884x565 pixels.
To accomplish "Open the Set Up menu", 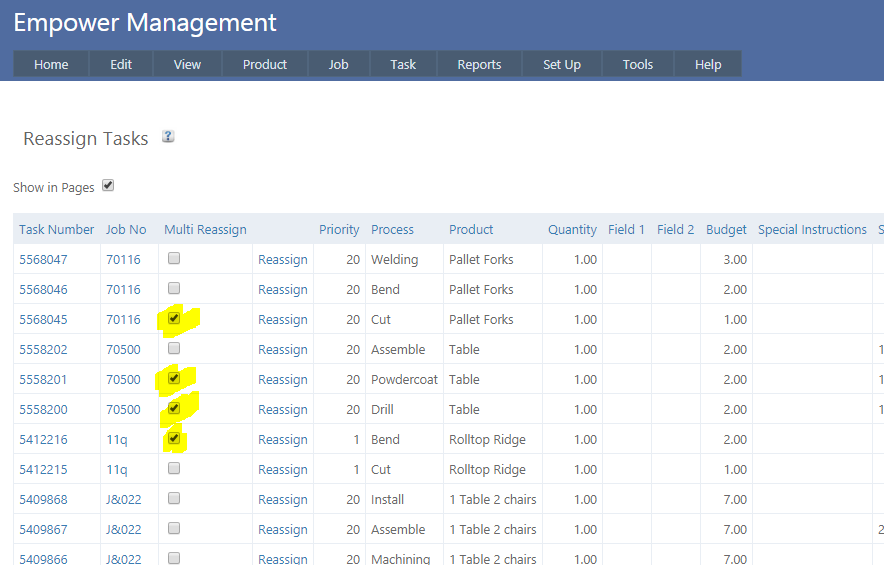I will point(561,64).
